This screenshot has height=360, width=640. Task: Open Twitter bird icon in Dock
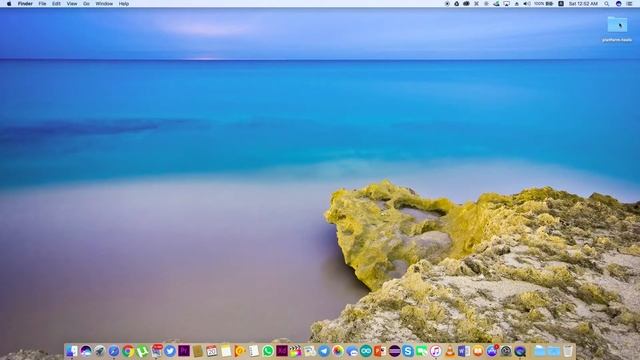coord(170,351)
